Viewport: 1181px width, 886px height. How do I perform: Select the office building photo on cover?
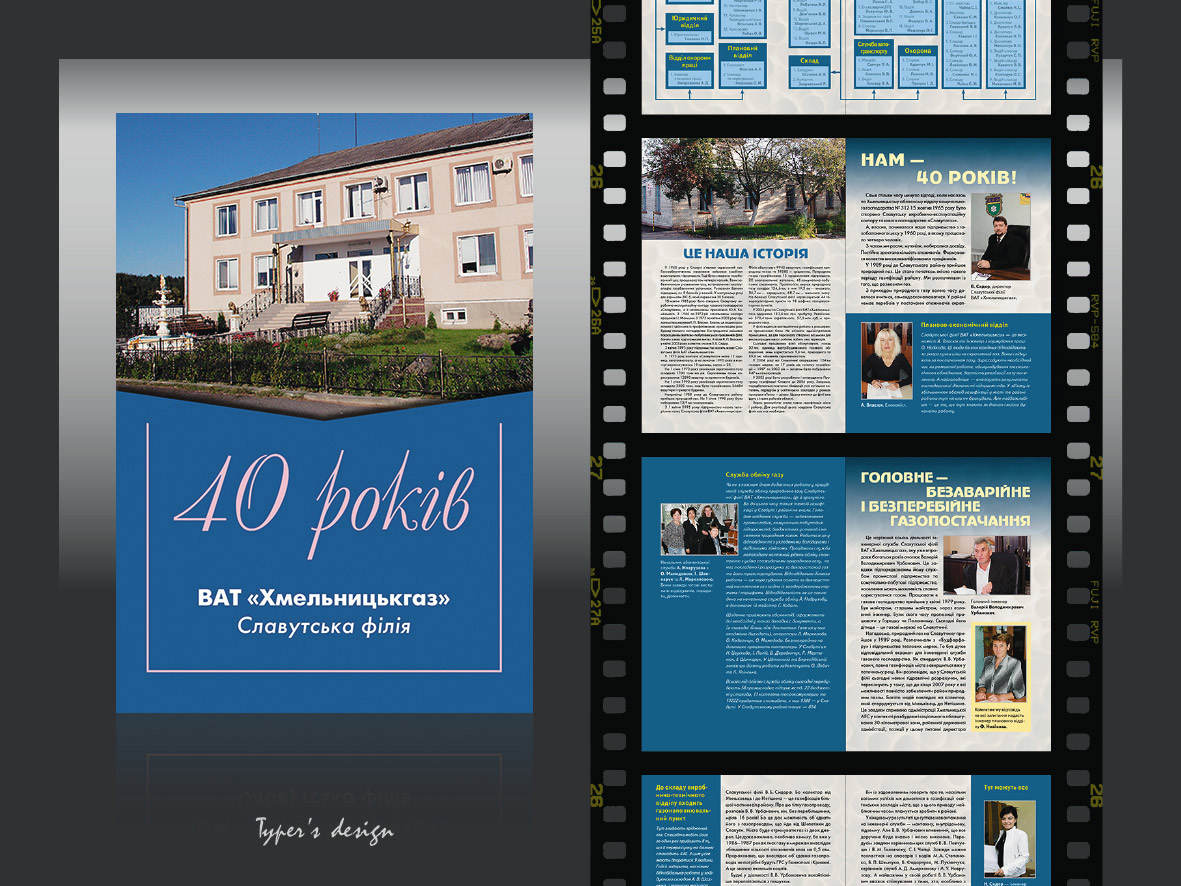coord(325,264)
